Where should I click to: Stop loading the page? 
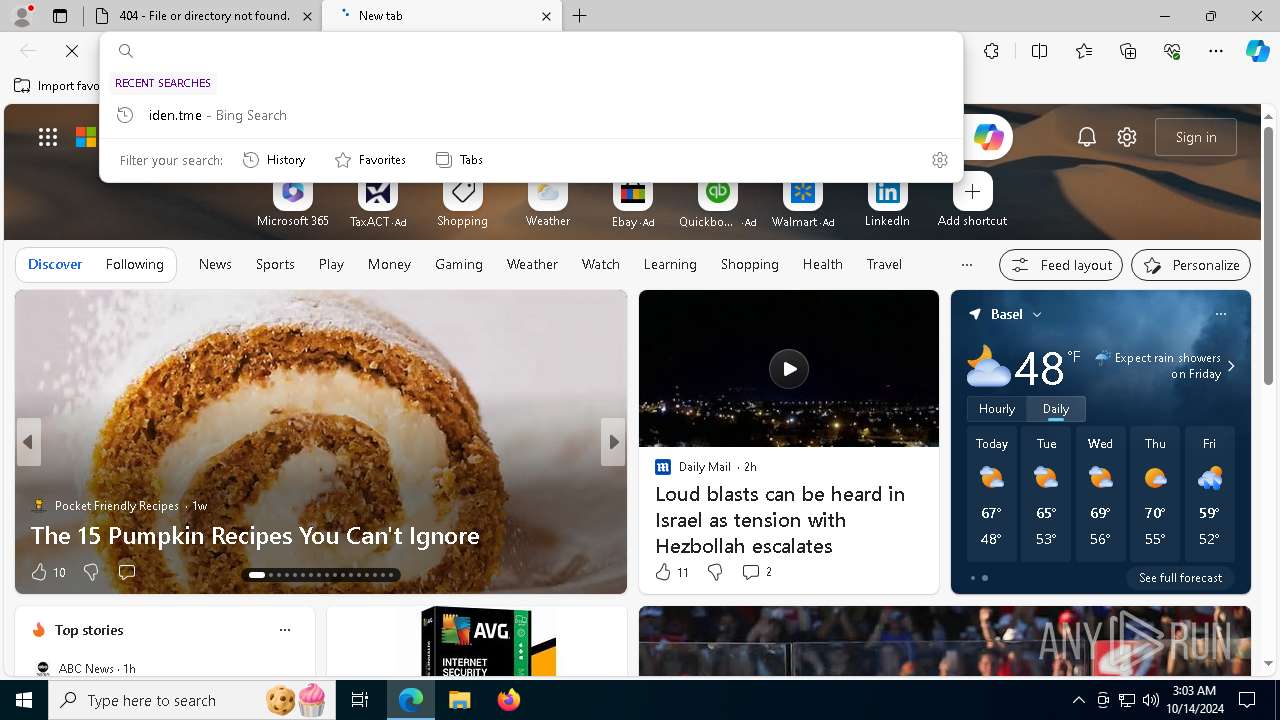coord(72,51)
